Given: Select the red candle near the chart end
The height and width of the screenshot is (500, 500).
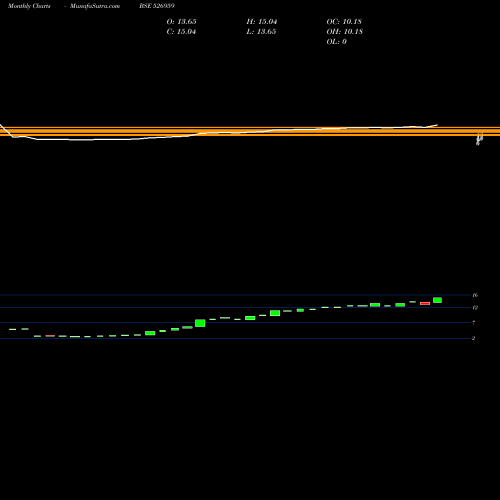Looking at the screenshot, I should (x=425, y=303).
